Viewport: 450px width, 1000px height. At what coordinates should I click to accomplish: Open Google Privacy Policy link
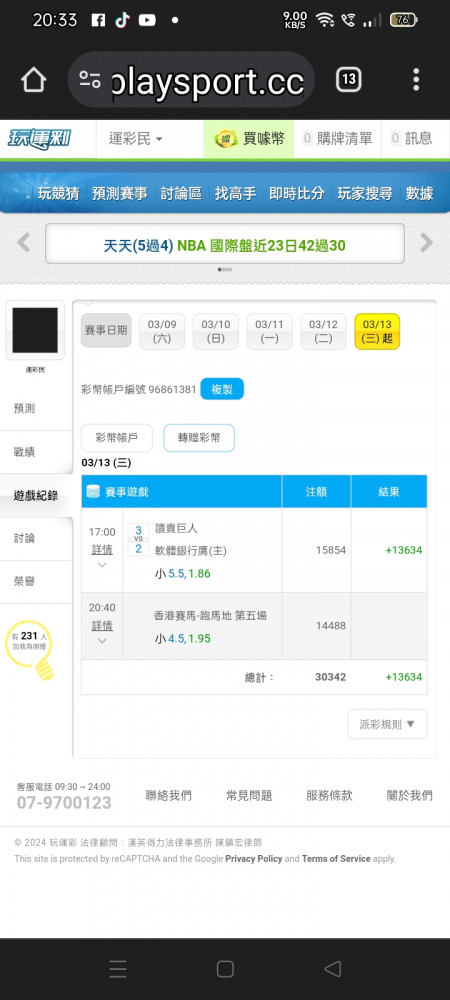pyautogui.click(x=254, y=858)
